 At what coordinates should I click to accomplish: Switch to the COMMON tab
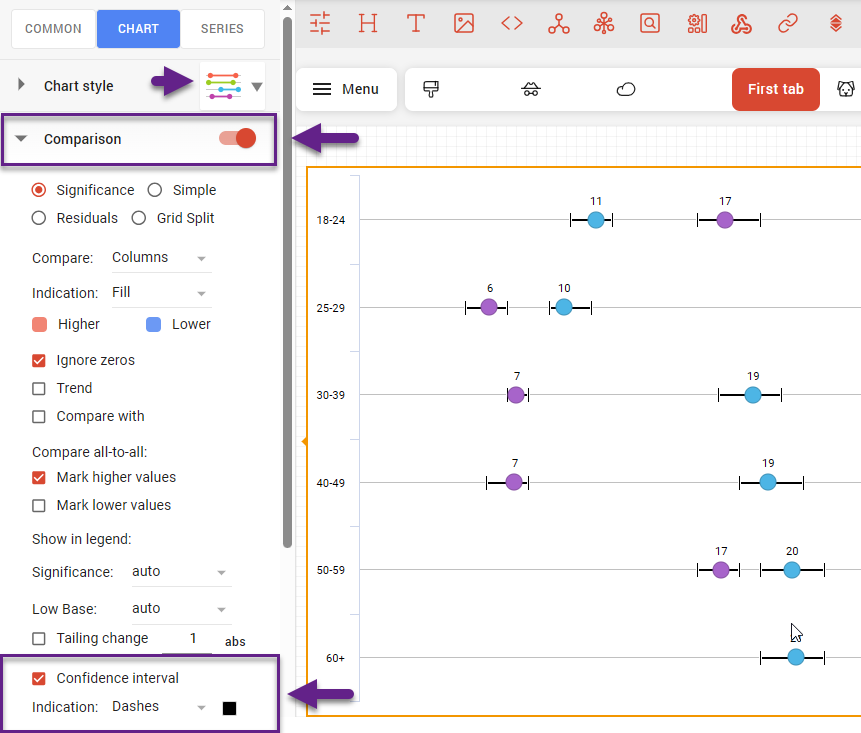click(54, 29)
